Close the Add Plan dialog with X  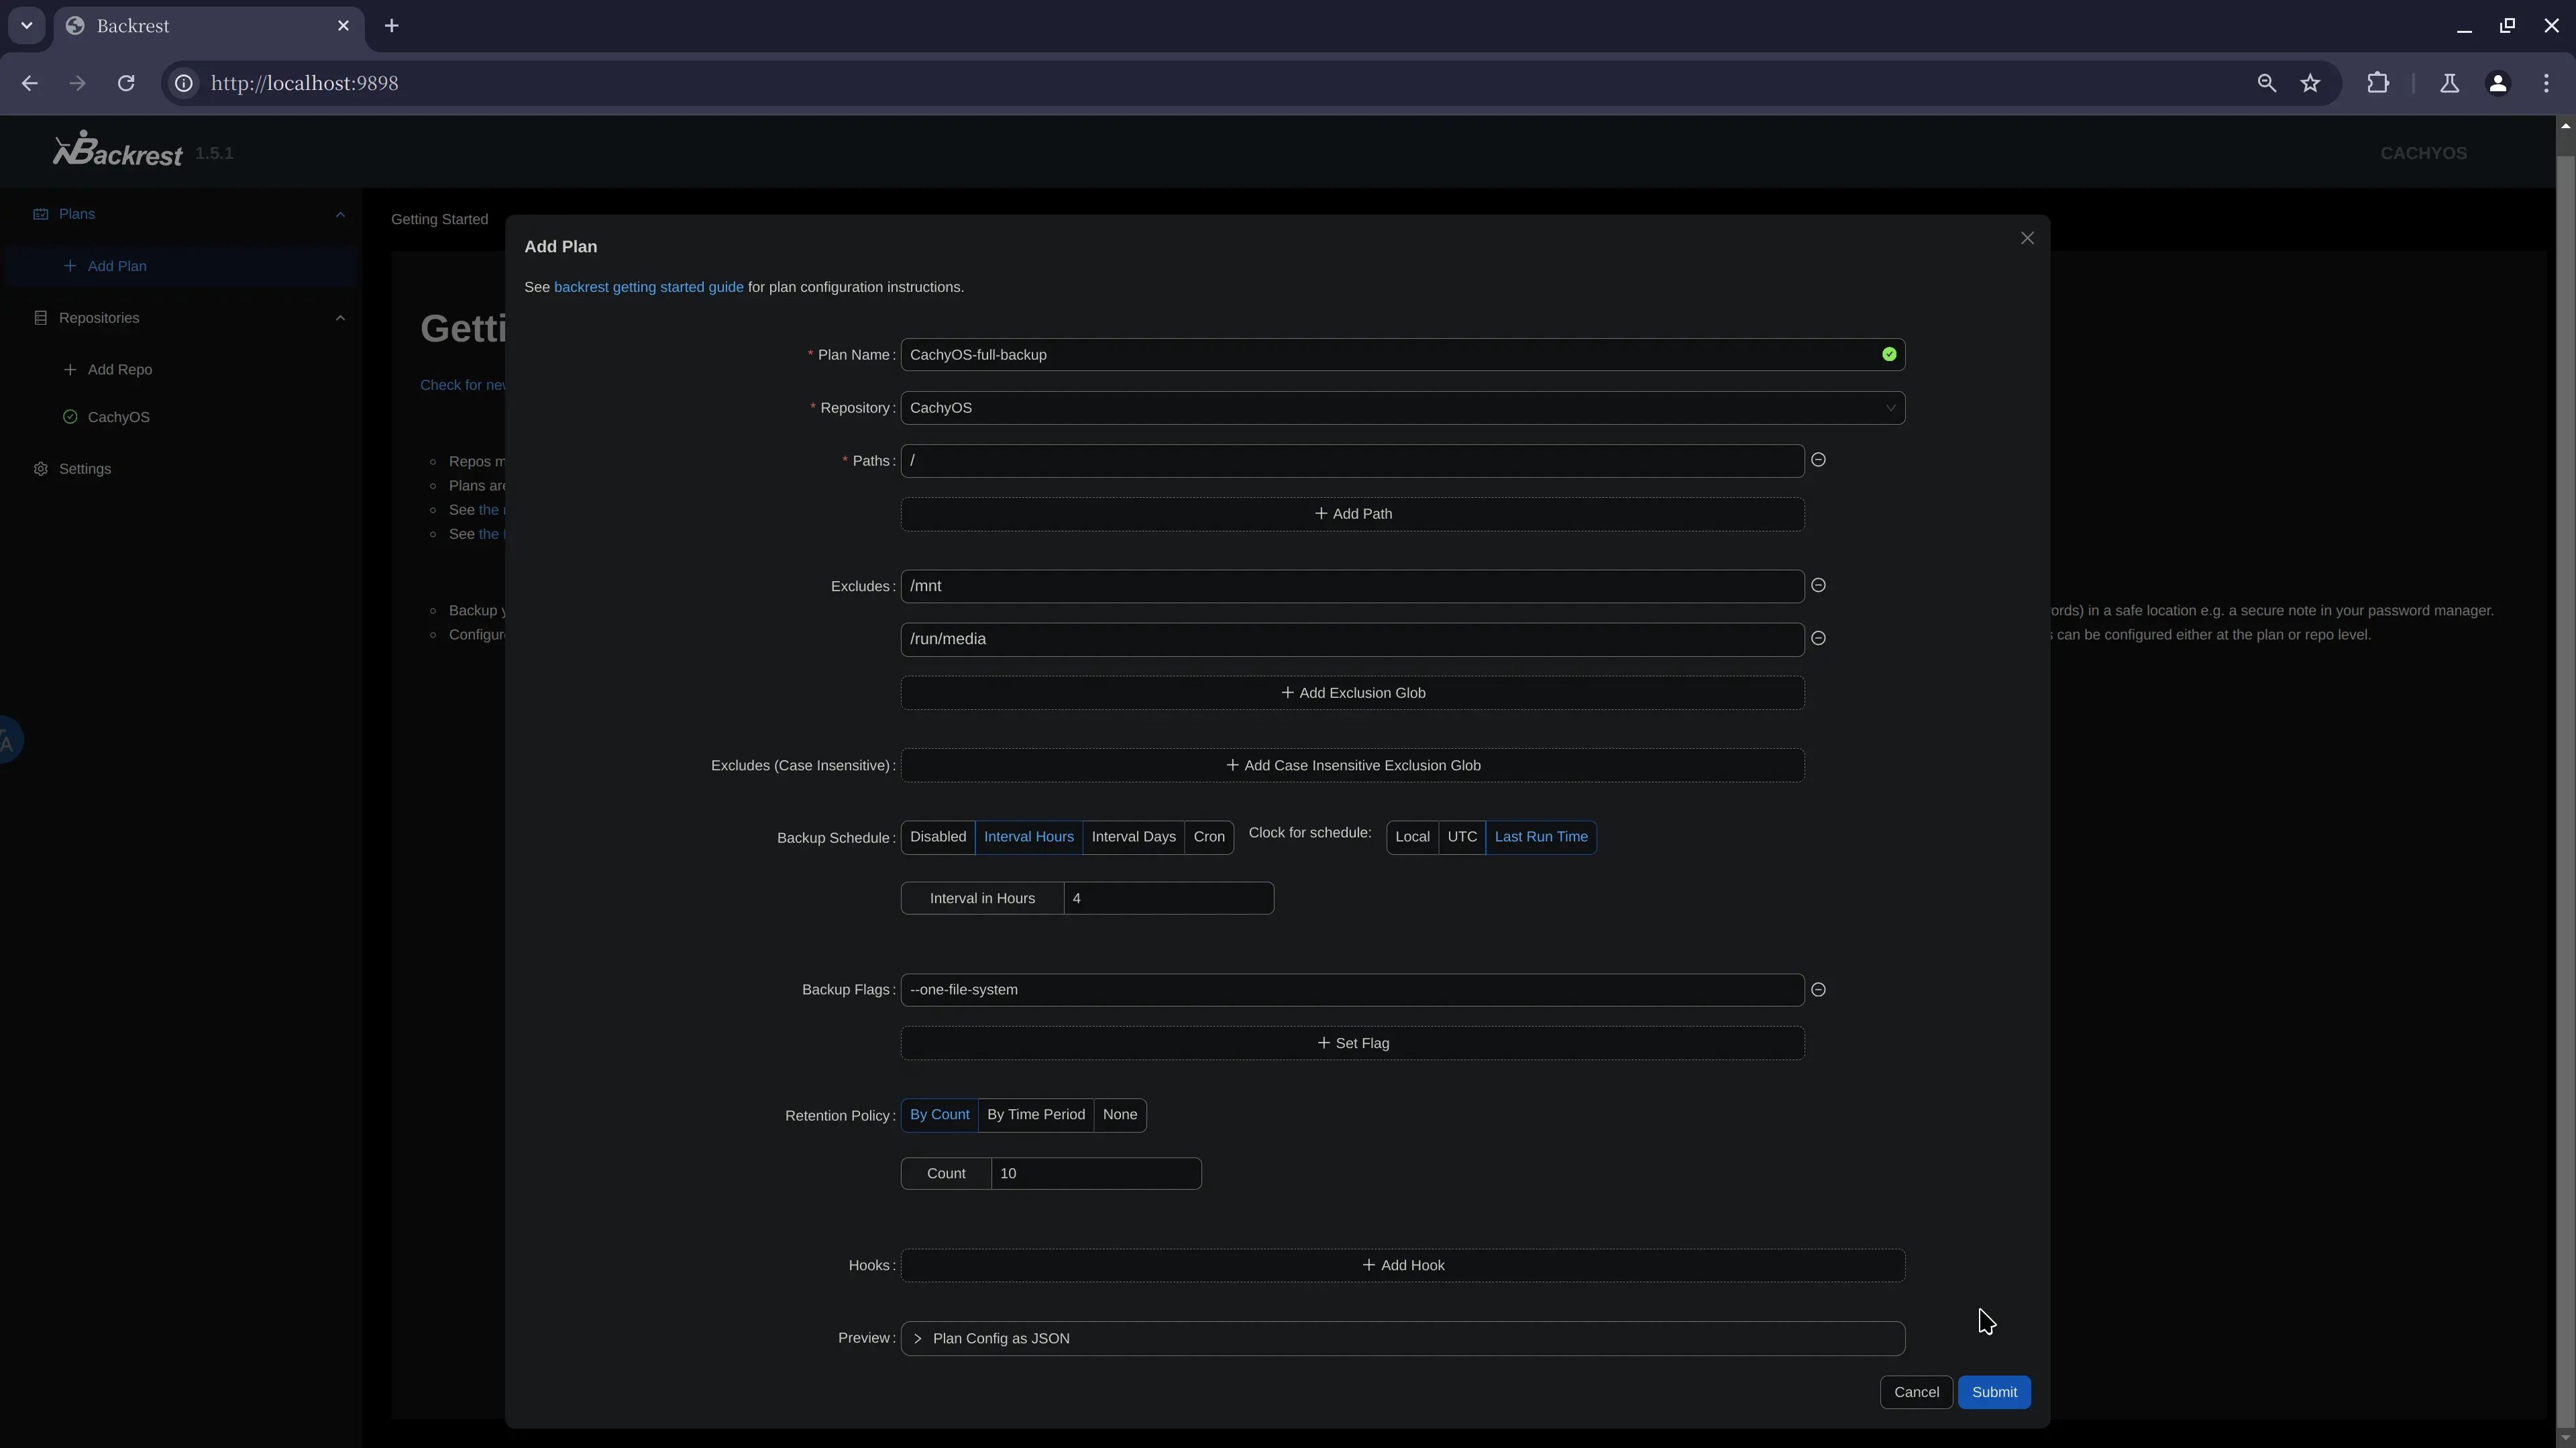[2027, 238]
